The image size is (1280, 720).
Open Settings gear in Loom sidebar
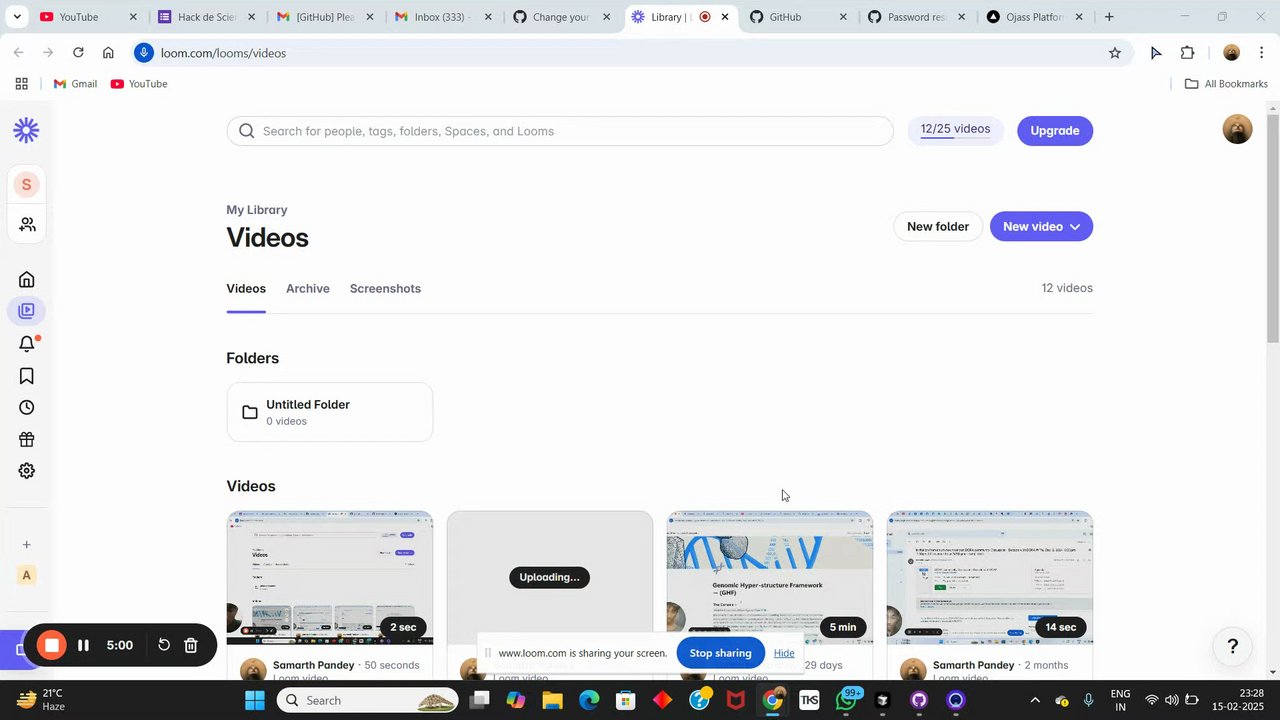click(27, 471)
